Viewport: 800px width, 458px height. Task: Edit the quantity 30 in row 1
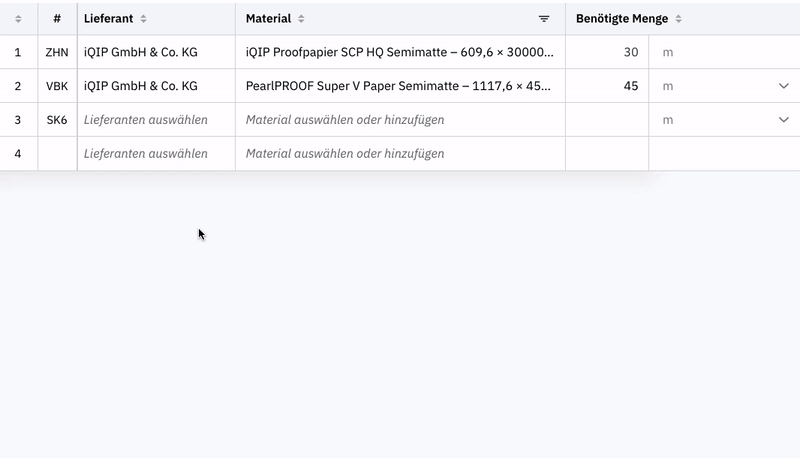tap(607, 52)
